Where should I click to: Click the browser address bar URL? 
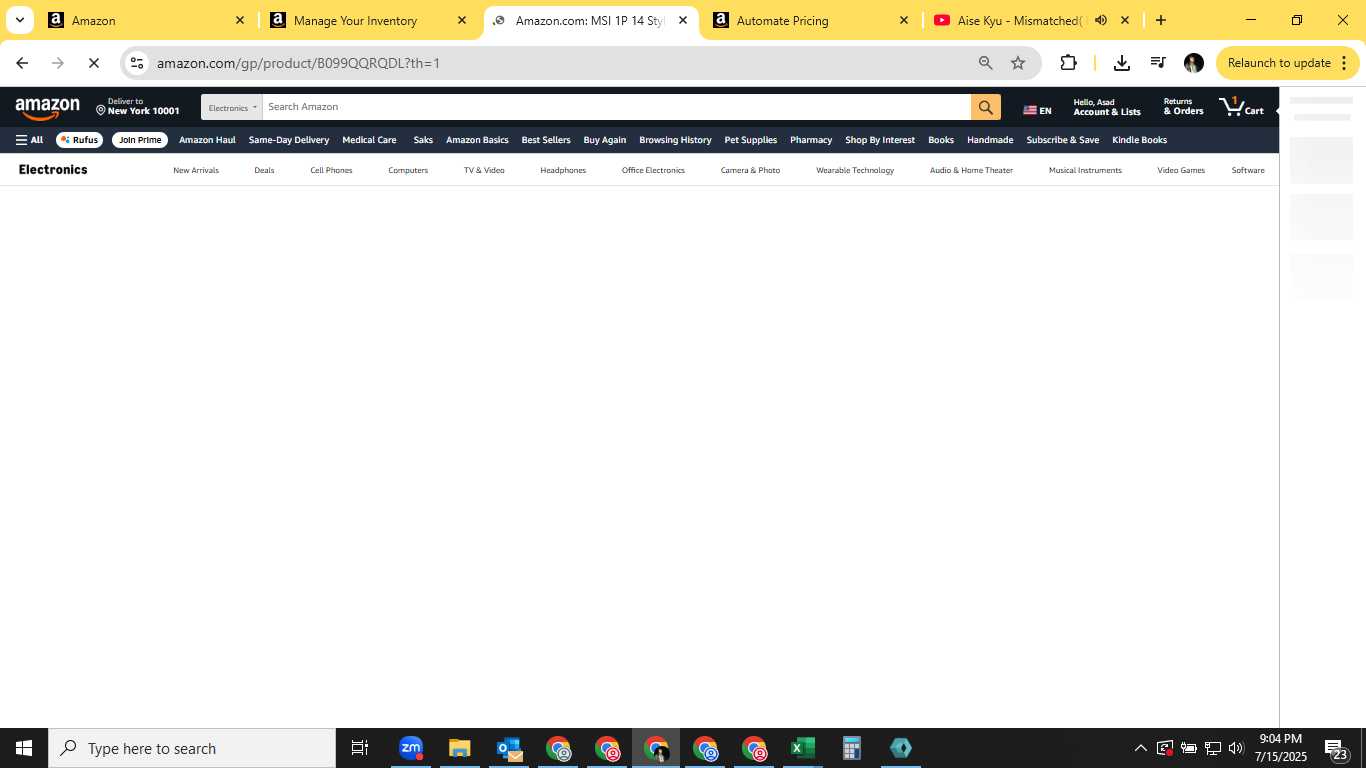[x=298, y=63]
